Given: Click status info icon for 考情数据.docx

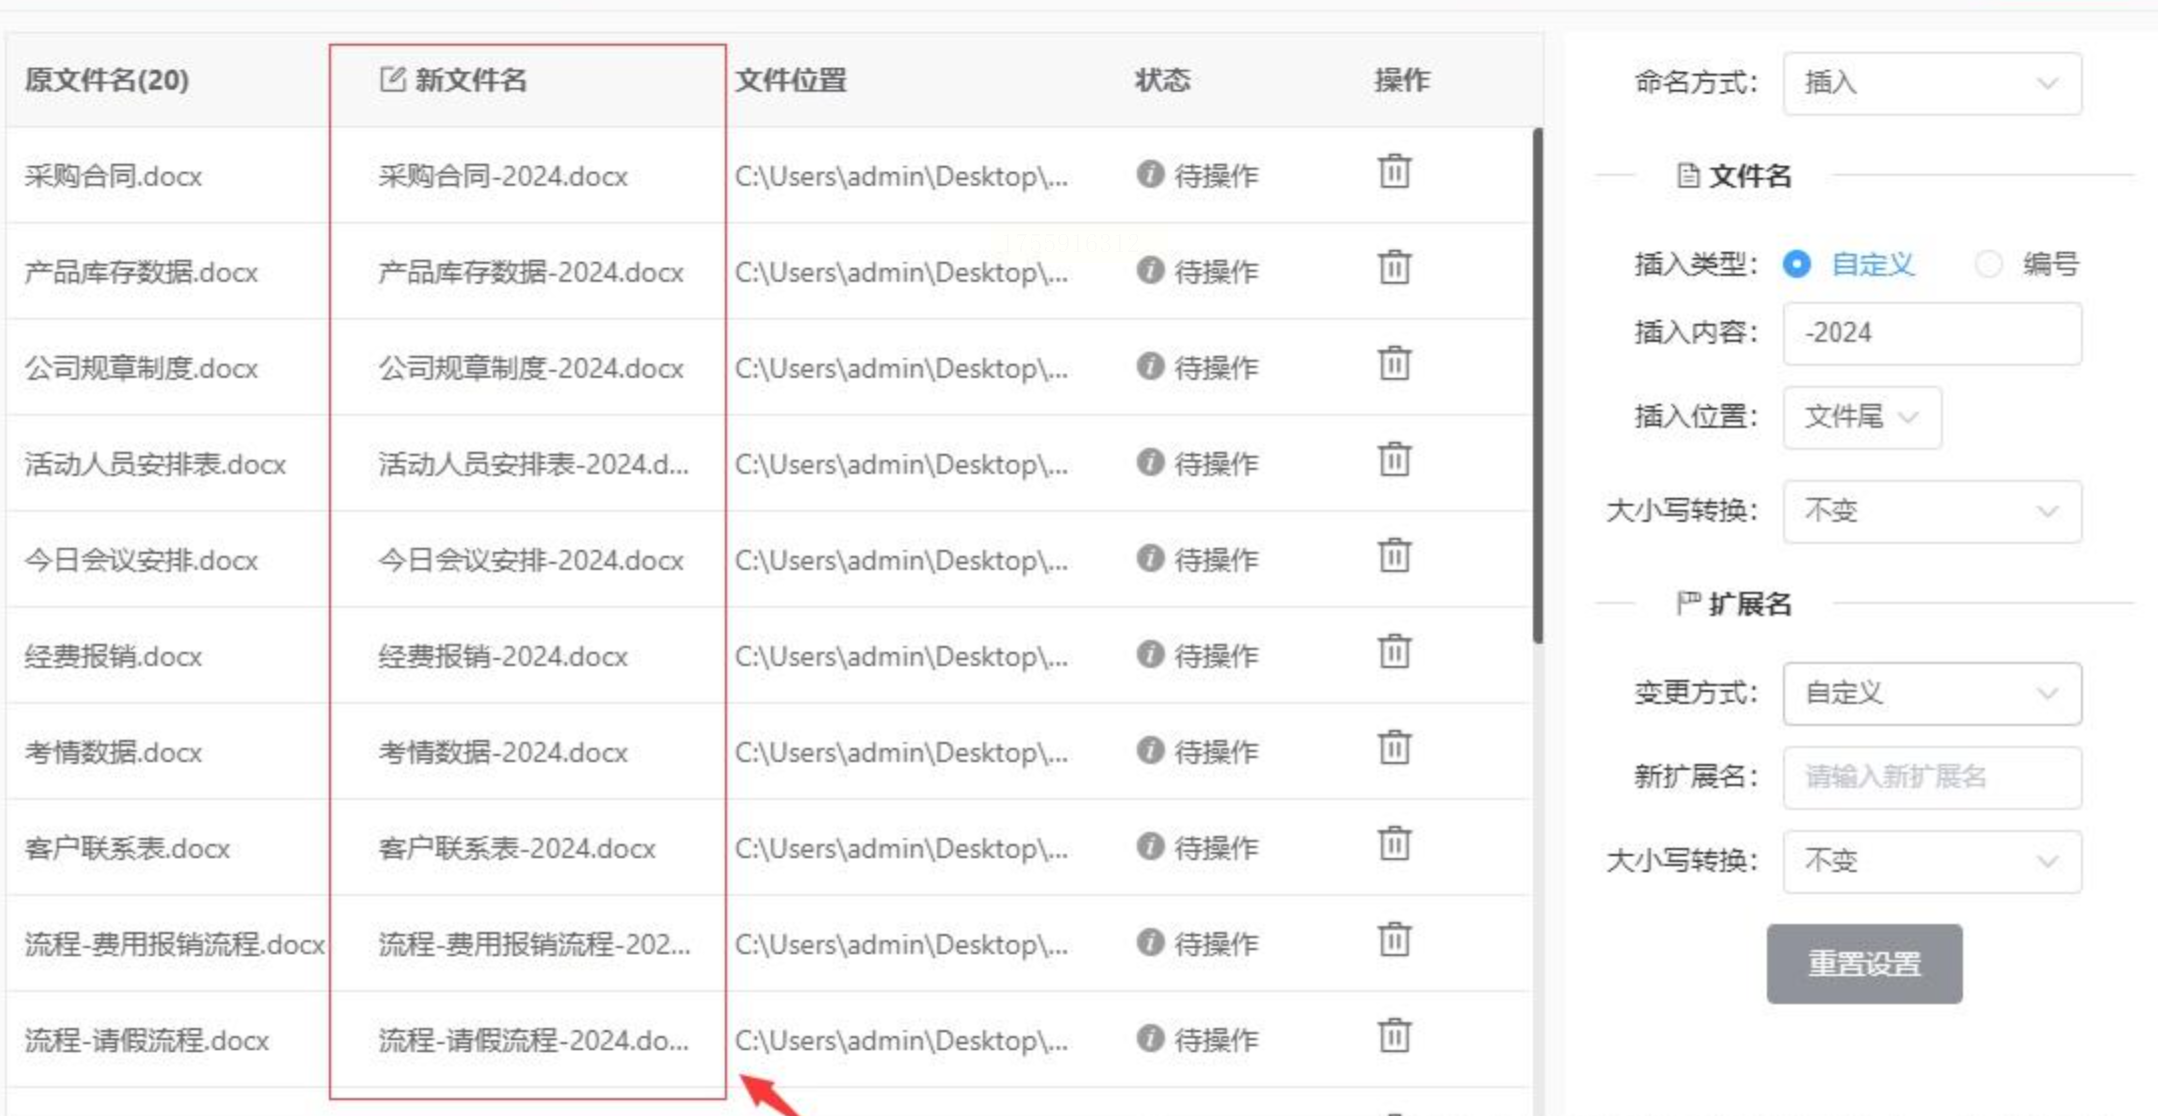Looking at the screenshot, I should [1150, 750].
